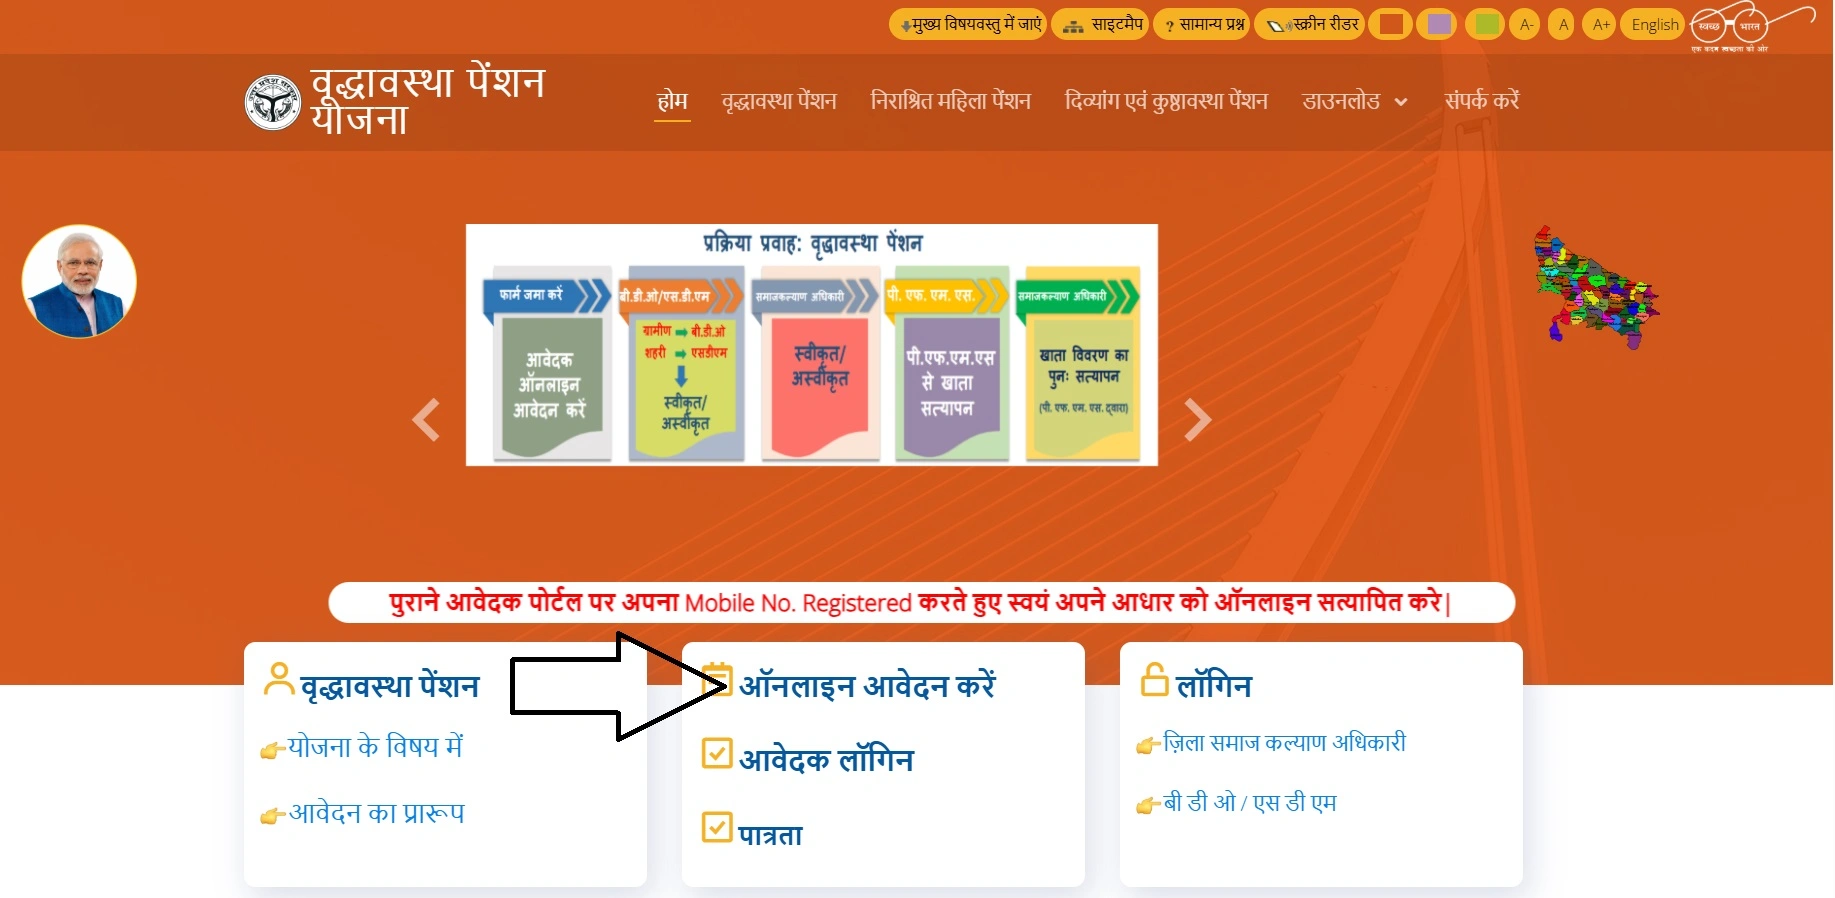
Task: Click the lock icon beside लॉगिन heading
Action: pos(1155,680)
